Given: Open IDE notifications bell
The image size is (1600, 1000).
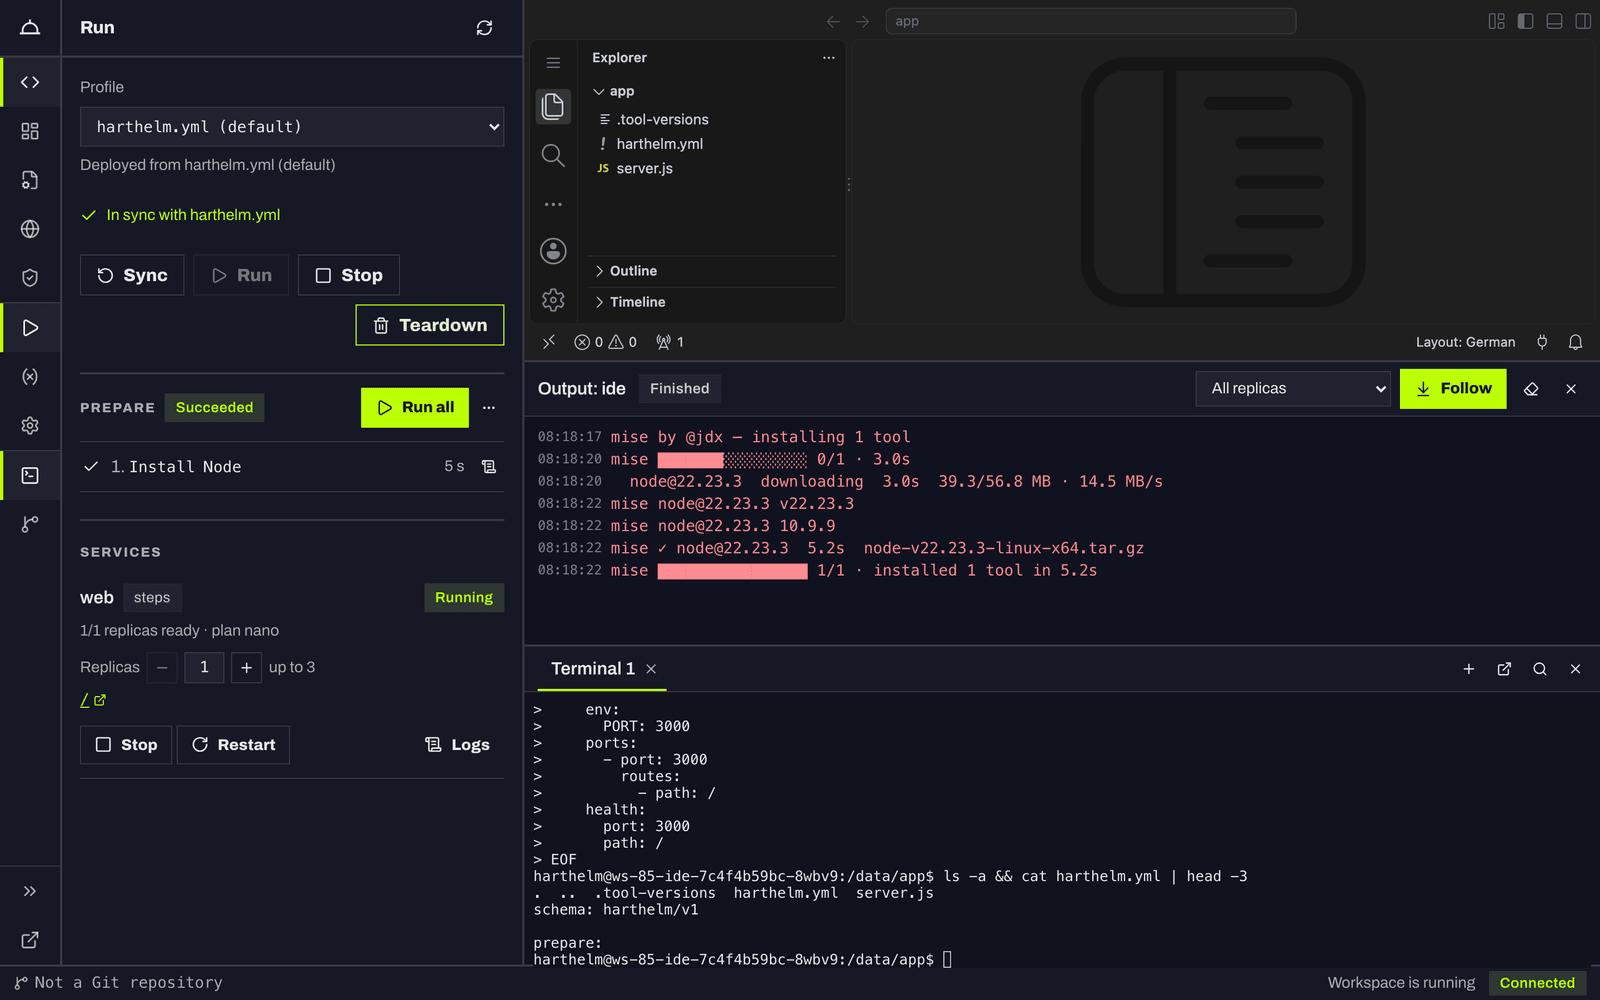Looking at the screenshot, I should click(x=1575, y=342).
